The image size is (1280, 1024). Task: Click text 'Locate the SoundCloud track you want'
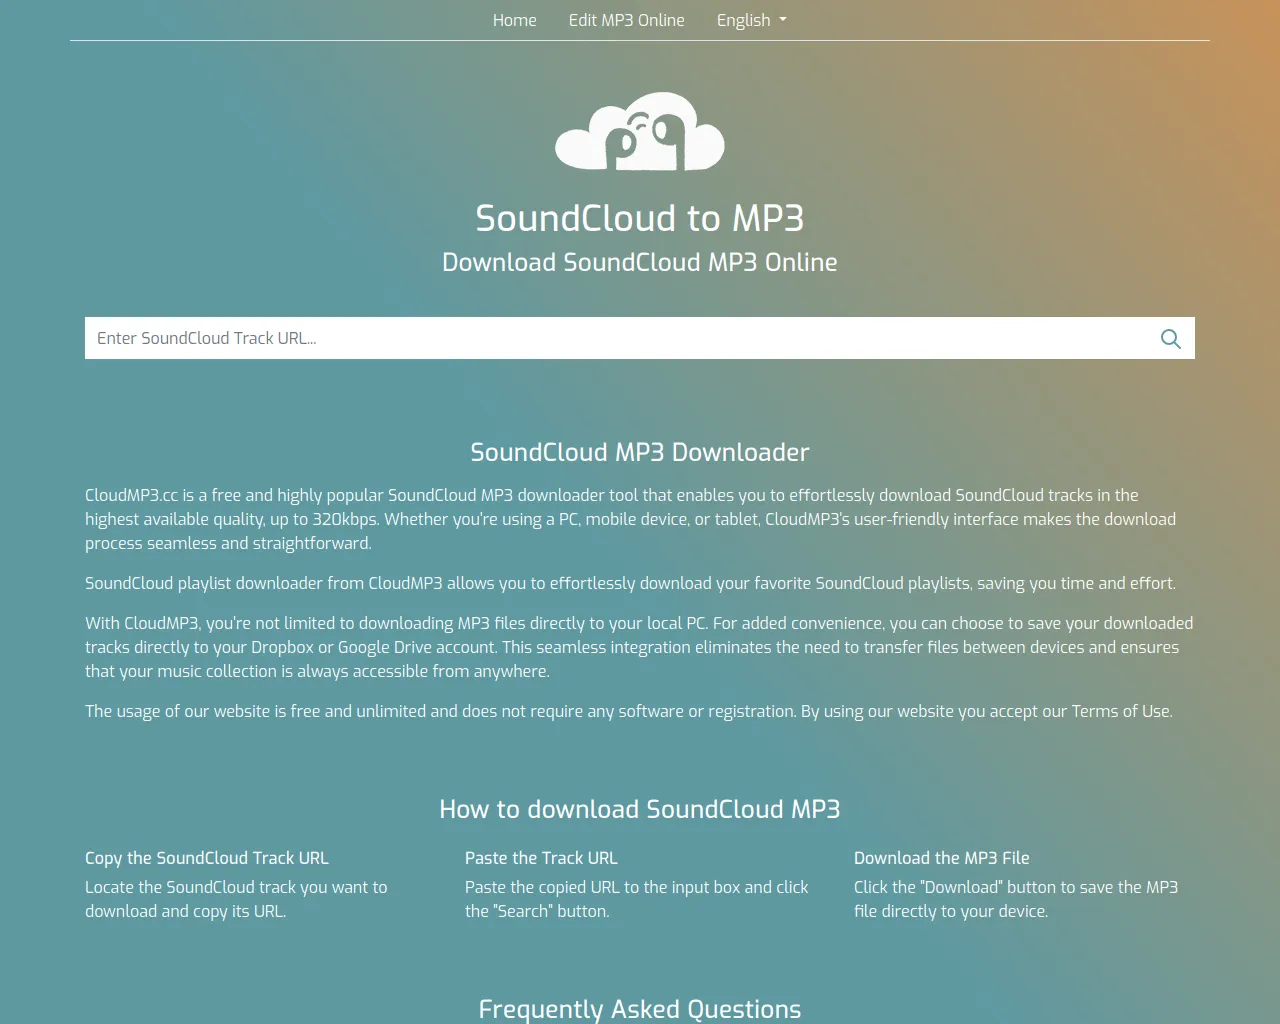click(x=236, y=899)
